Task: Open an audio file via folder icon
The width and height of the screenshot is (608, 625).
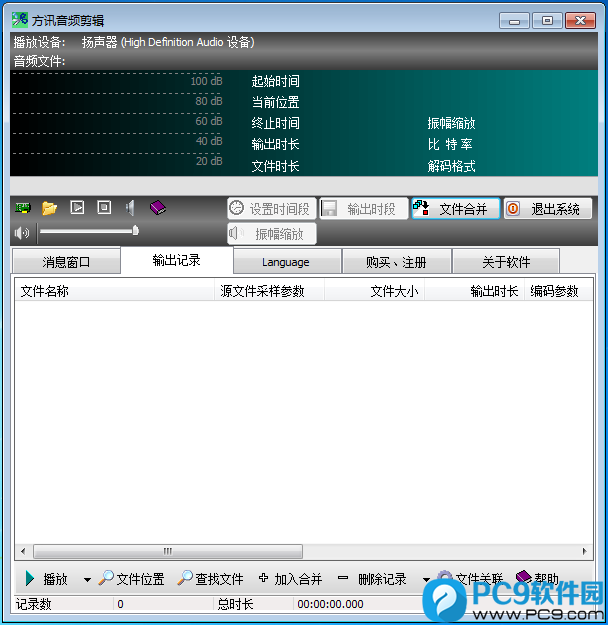Action: pyautogui.click(x=49, y=208)
